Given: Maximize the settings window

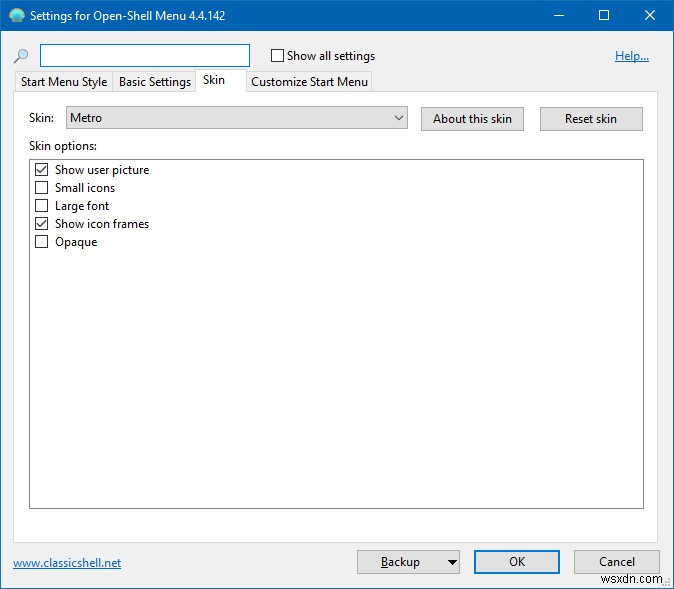Looking at the screenshot, I should [603, 16].
